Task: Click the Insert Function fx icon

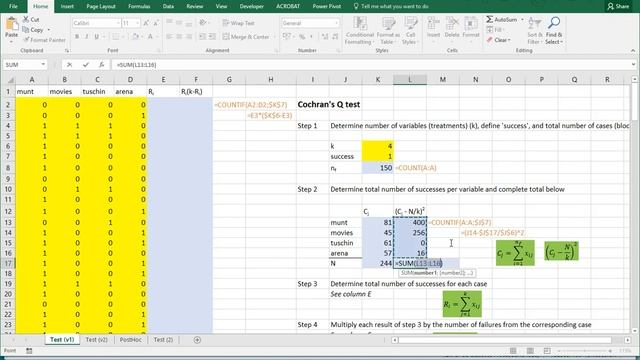Action: pos(101,64)
